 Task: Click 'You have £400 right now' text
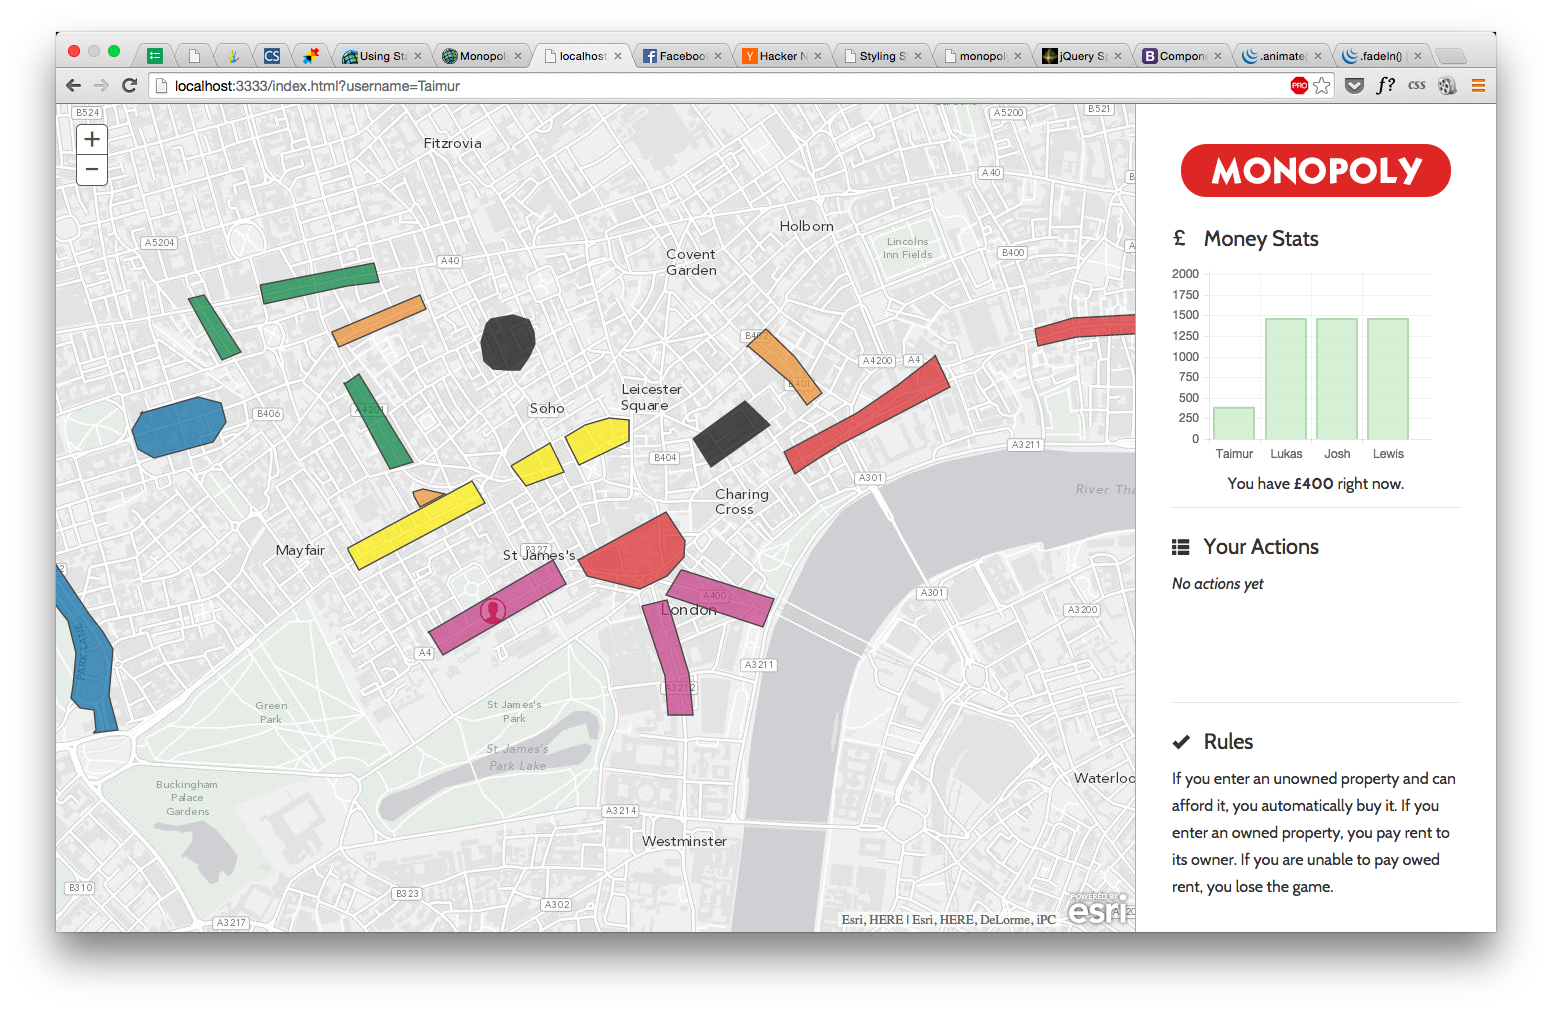(x=1316, y=484)
